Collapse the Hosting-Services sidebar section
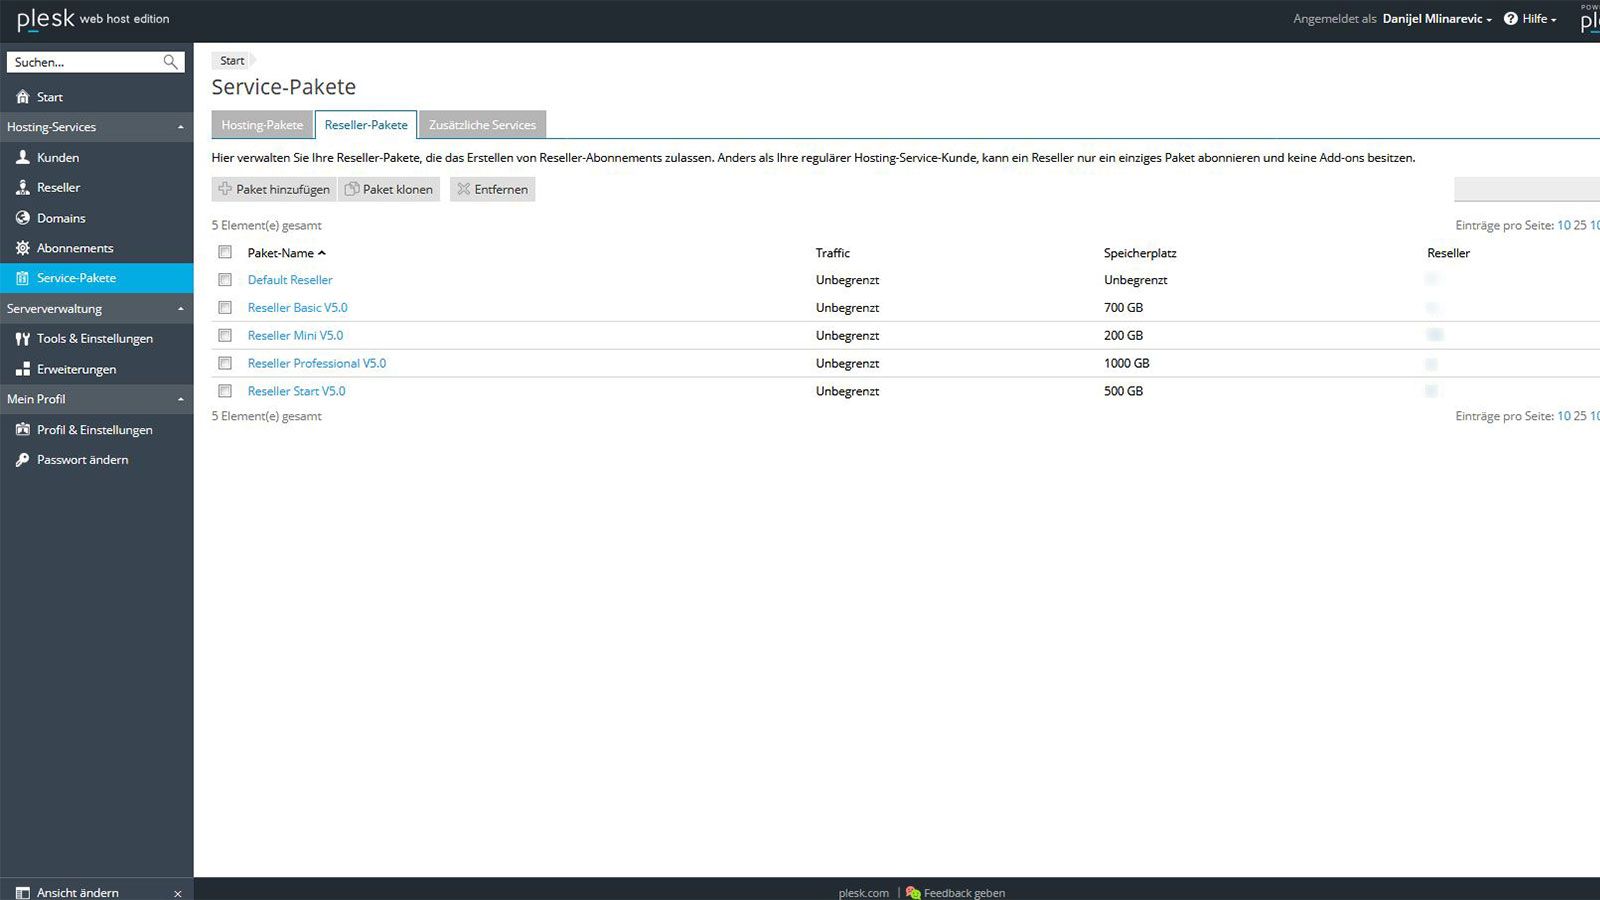This screenshot has width=1600, height=900. pos(180,127)
